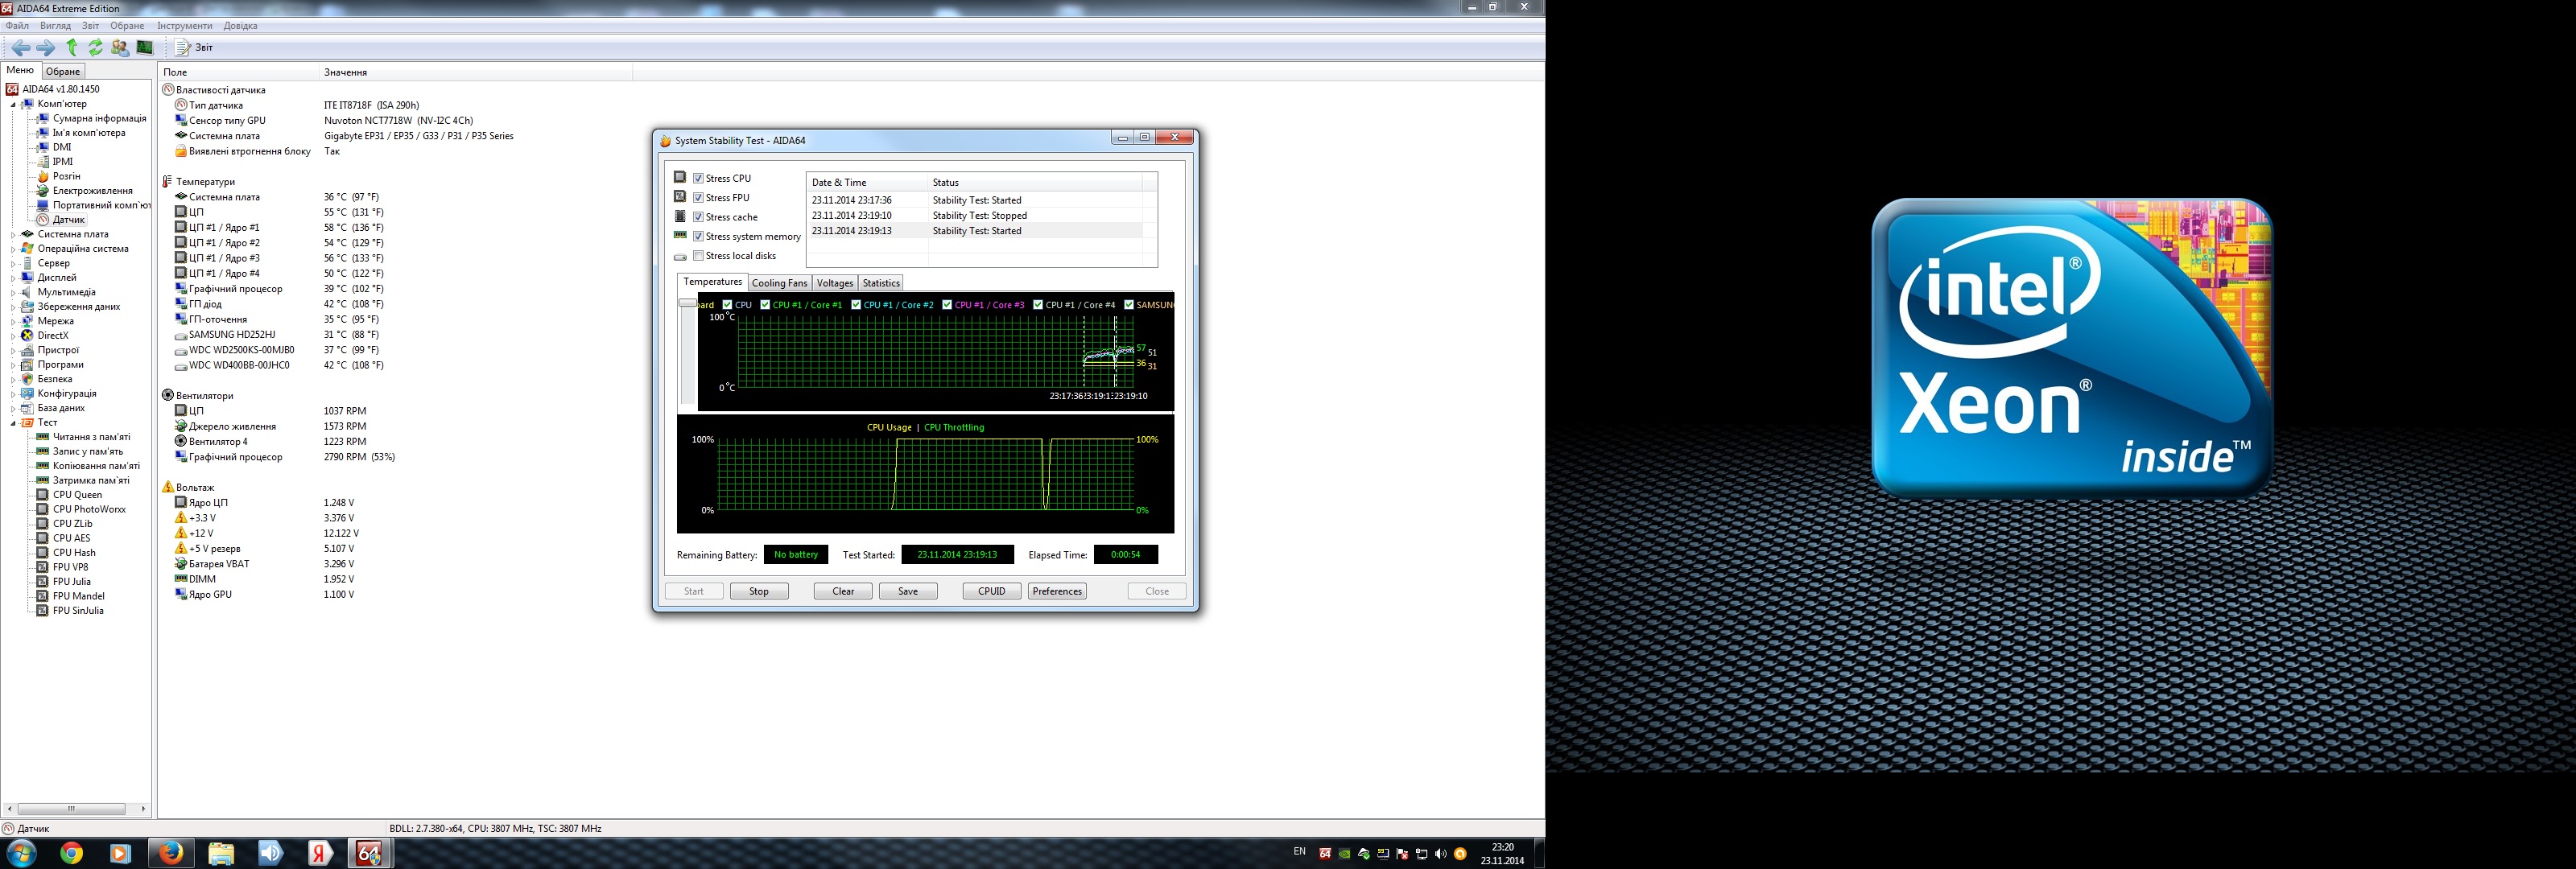Image resolution: width=2576 pixels, height=869 pixels.
Task: Expand the Системна плата tree node
Action: pos(13,234)
